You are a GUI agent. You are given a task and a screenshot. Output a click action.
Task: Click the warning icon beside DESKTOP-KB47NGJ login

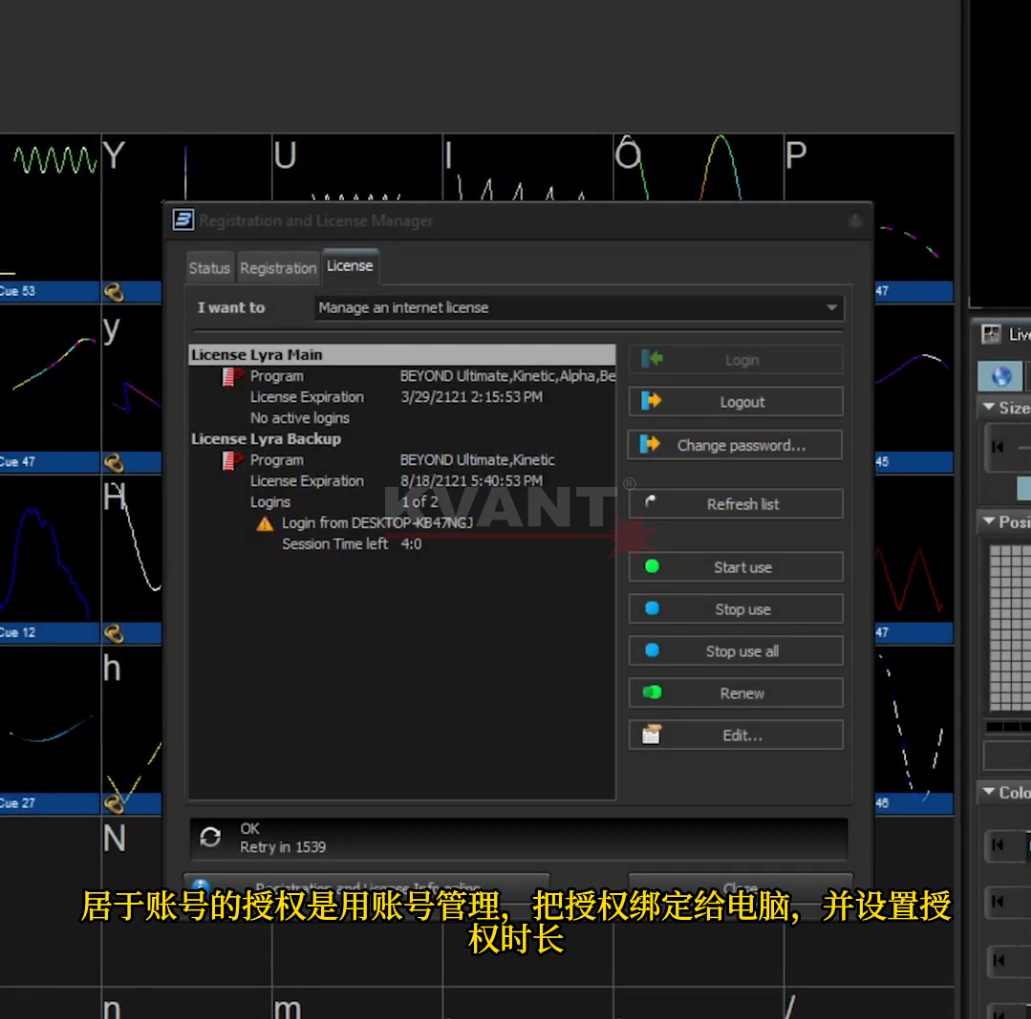tap(265, 524)
